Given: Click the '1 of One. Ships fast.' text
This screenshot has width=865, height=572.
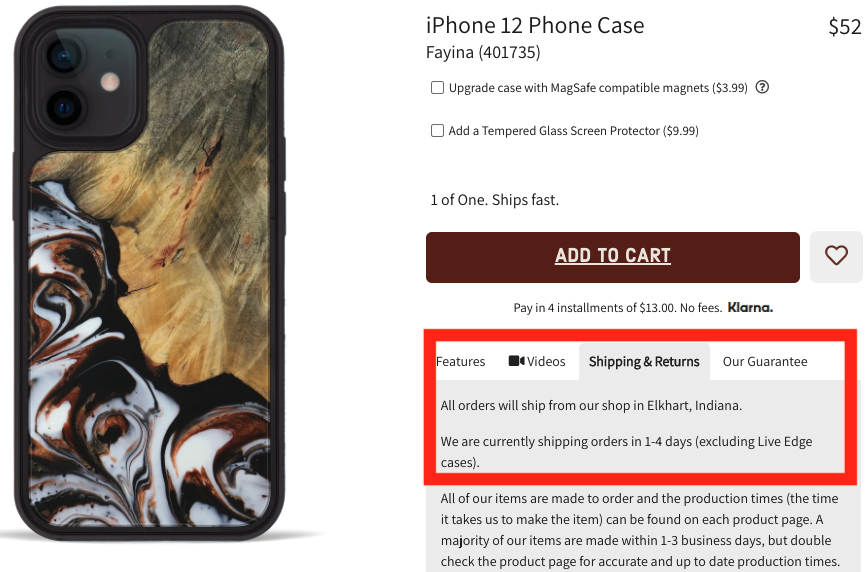Looking at the screenshot, I should click(x=494, y=200).
